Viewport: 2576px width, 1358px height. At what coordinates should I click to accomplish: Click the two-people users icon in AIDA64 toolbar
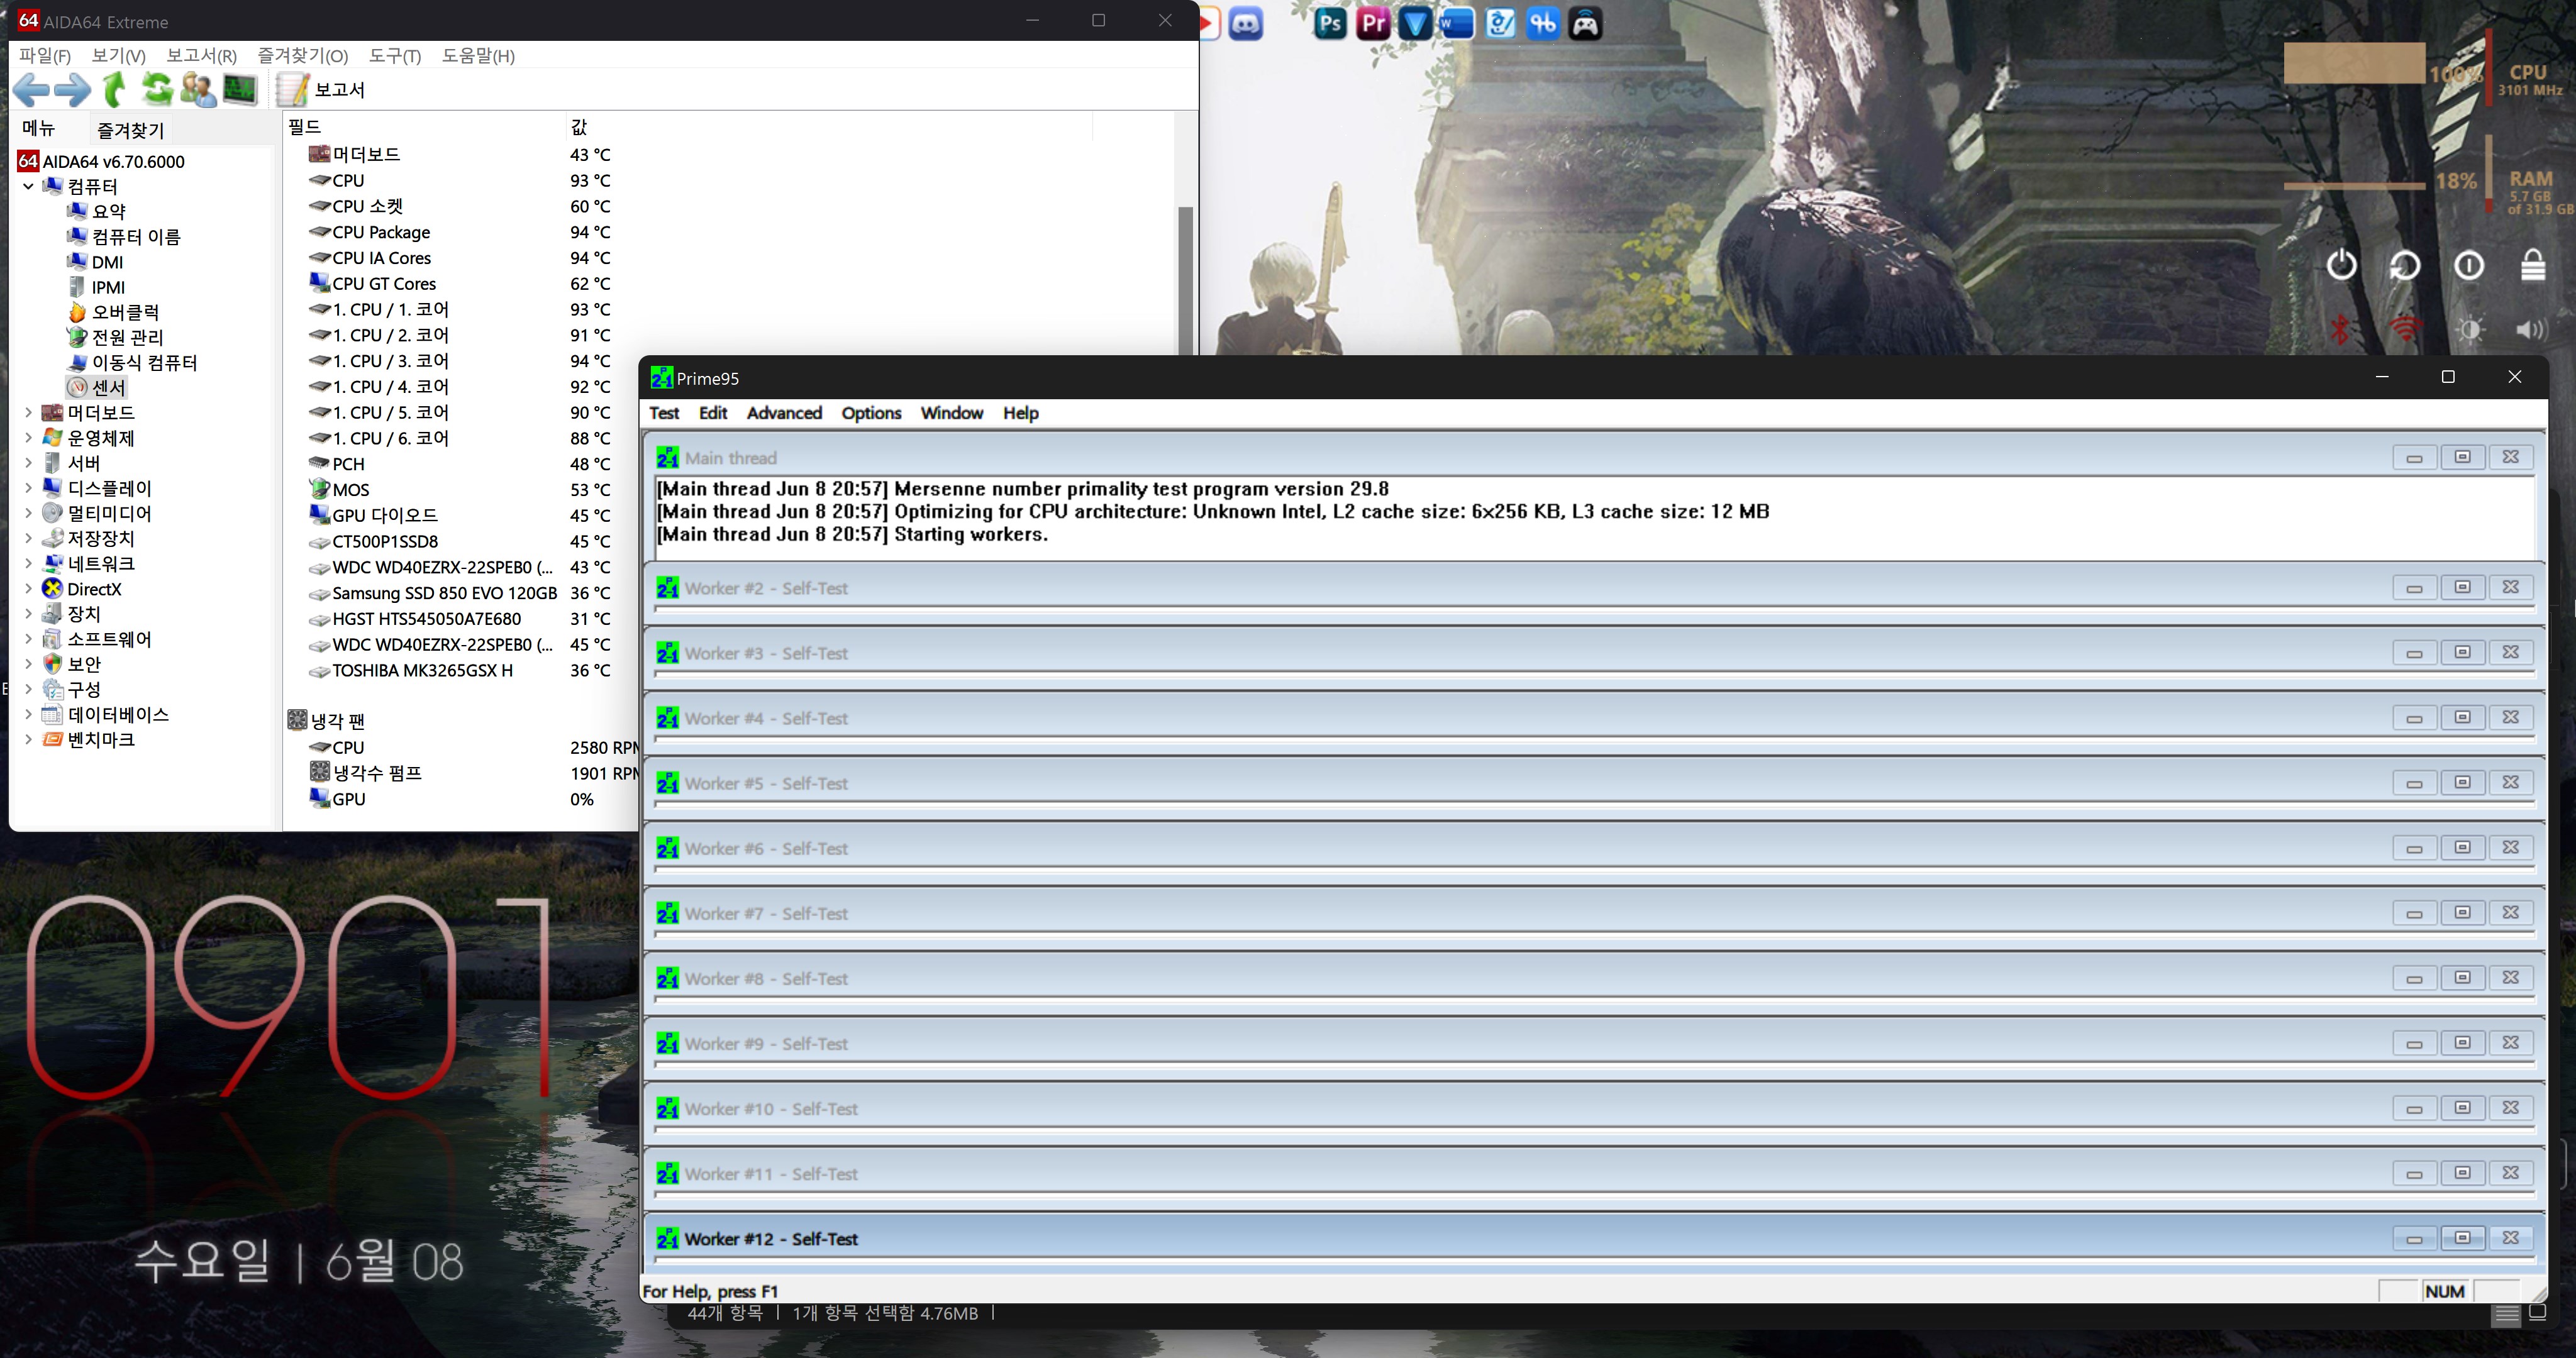(198, 90)
